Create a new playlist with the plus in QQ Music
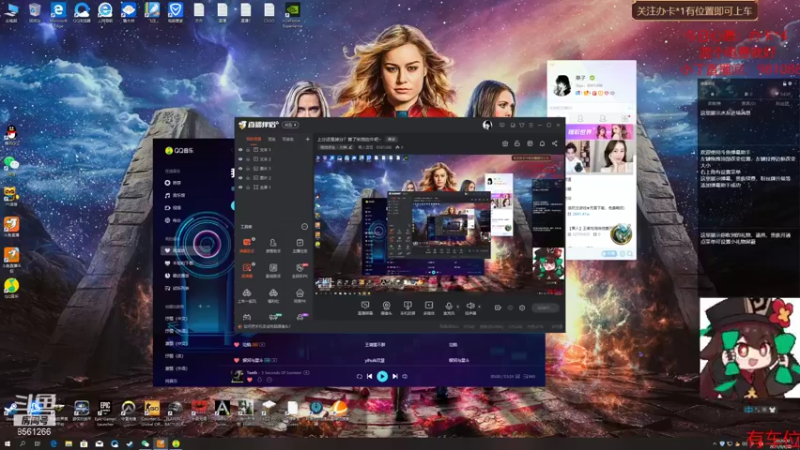Viewport: 800px width, 450px height. coord(201,306)
